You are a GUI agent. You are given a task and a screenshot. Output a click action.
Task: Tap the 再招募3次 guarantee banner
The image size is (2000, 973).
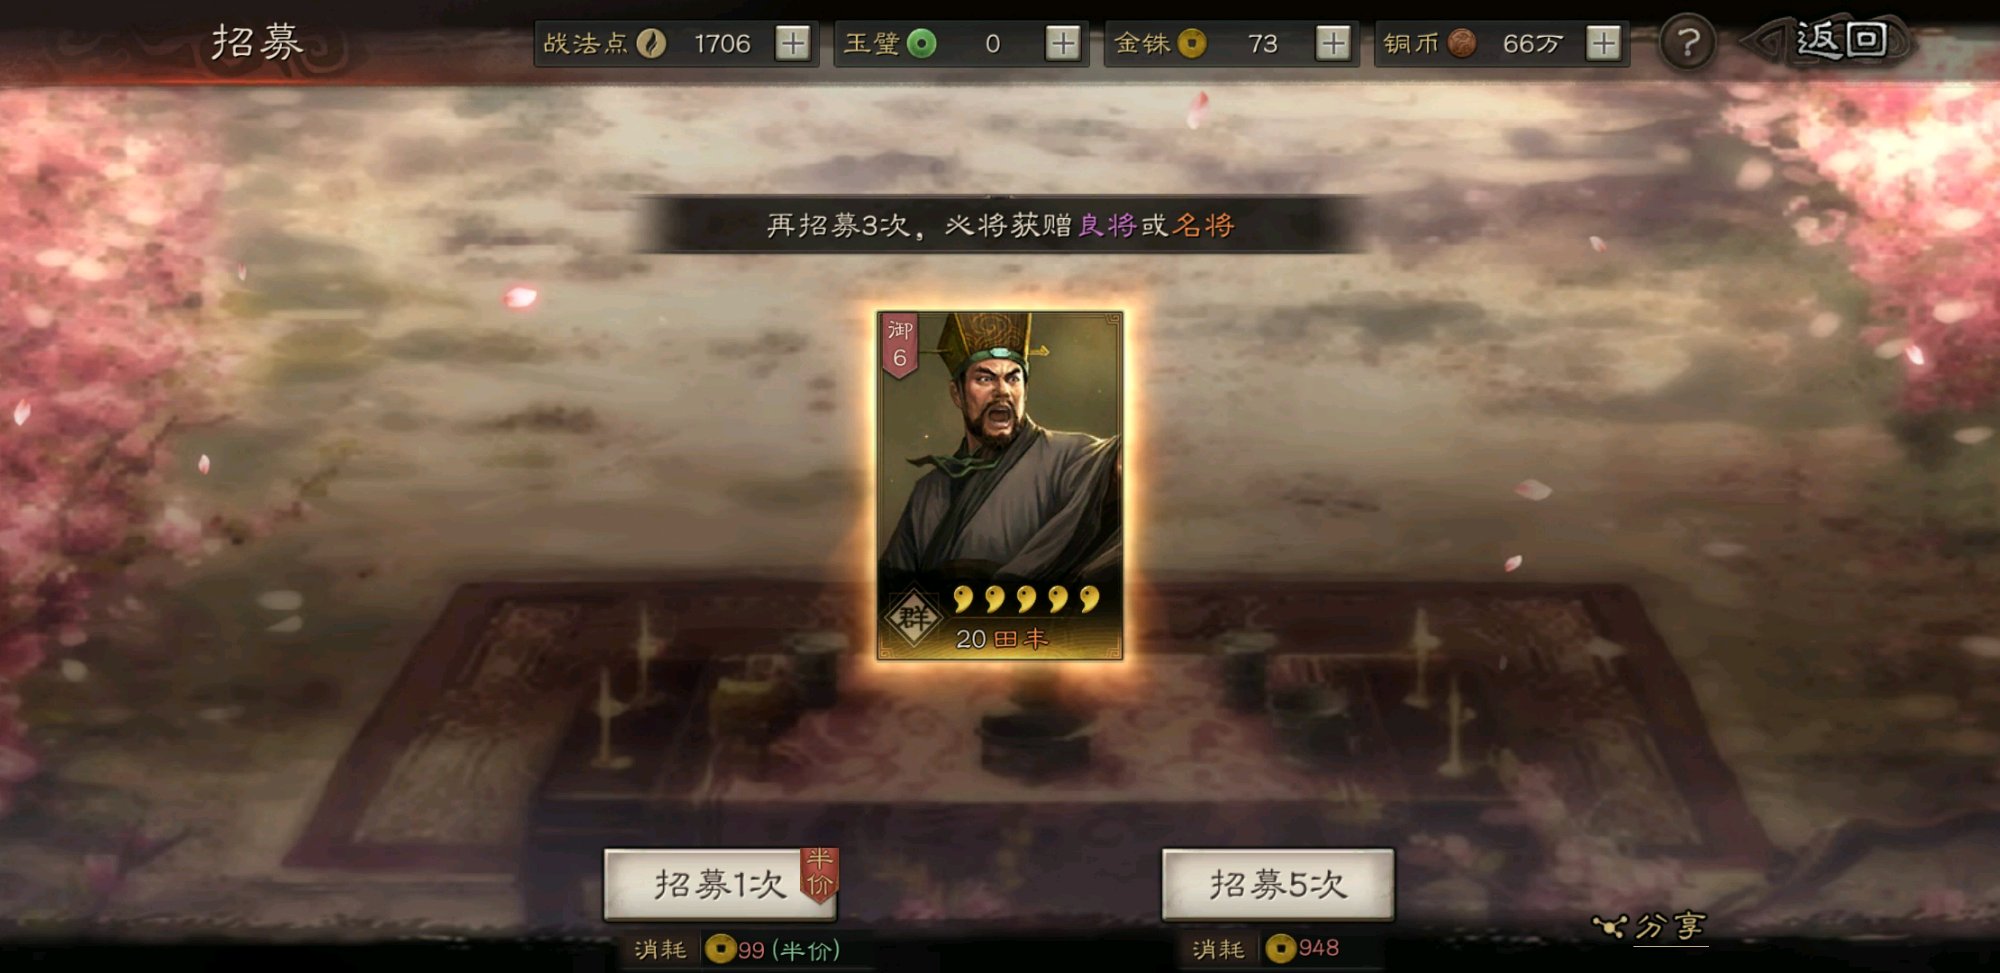(1000, 225)
